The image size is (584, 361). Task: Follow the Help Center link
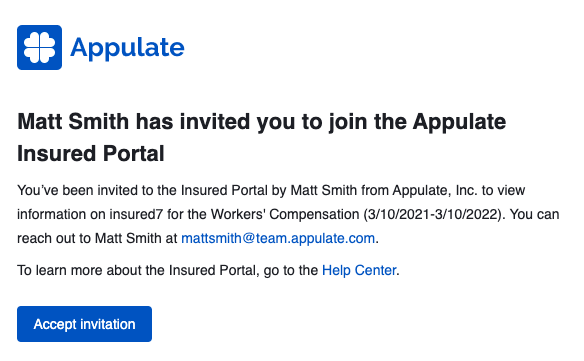click(359, 270)
